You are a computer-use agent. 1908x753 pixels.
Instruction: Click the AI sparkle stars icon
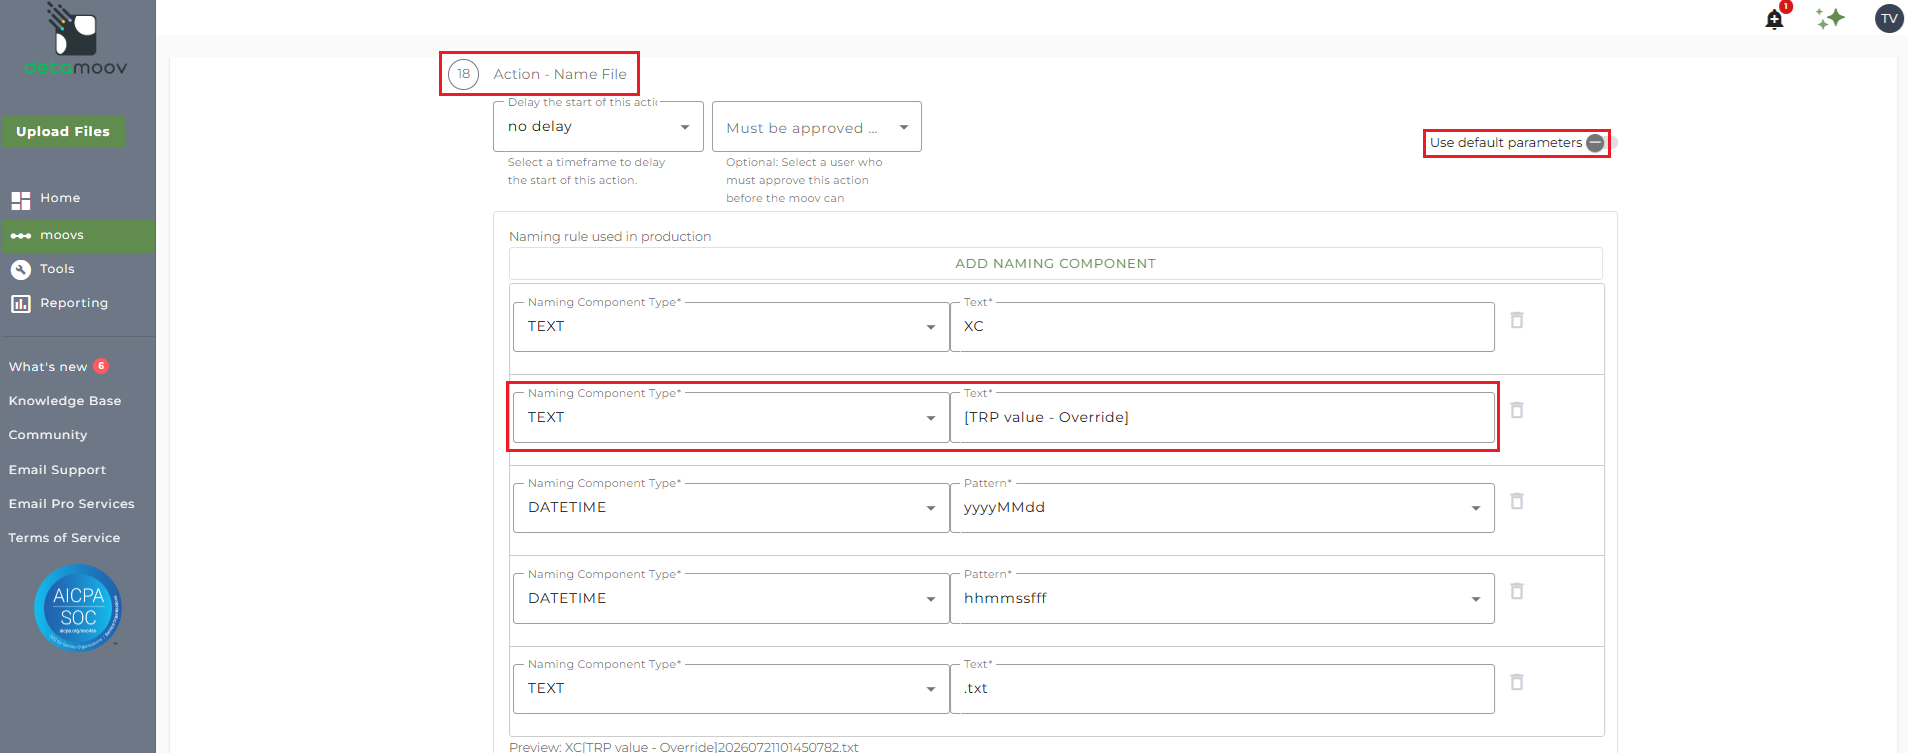click(1831, 18)
